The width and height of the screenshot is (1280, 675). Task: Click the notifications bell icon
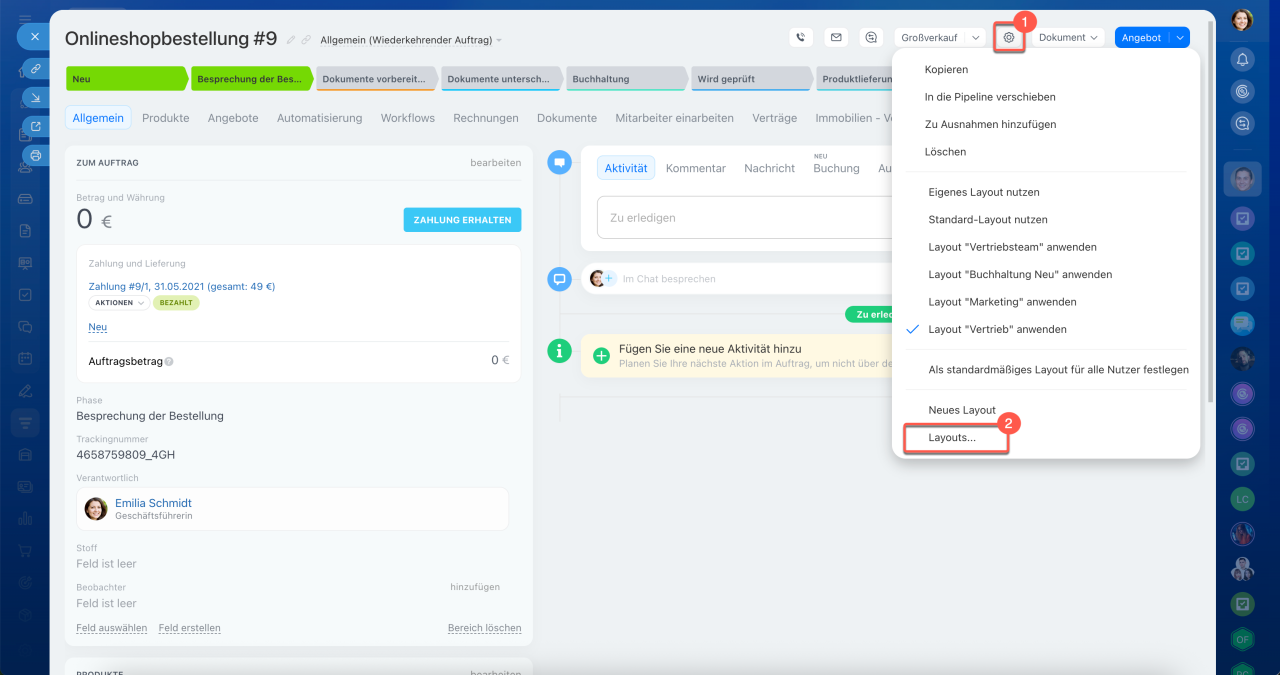1242,59
